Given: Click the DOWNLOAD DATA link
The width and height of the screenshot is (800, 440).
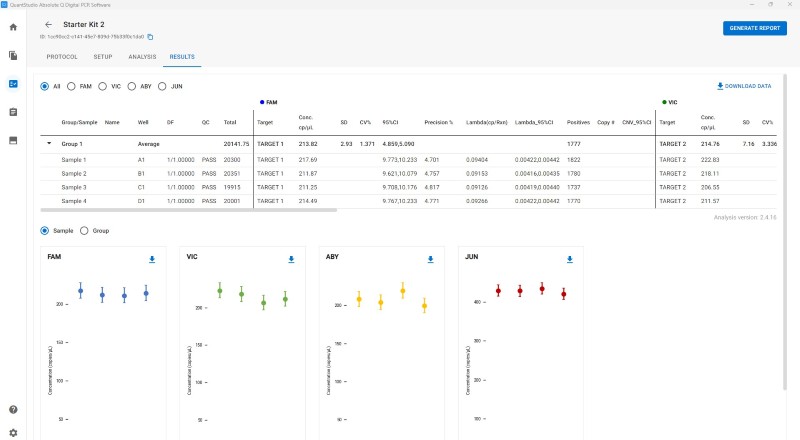Looking at the screenshot, I should point(744,86).
